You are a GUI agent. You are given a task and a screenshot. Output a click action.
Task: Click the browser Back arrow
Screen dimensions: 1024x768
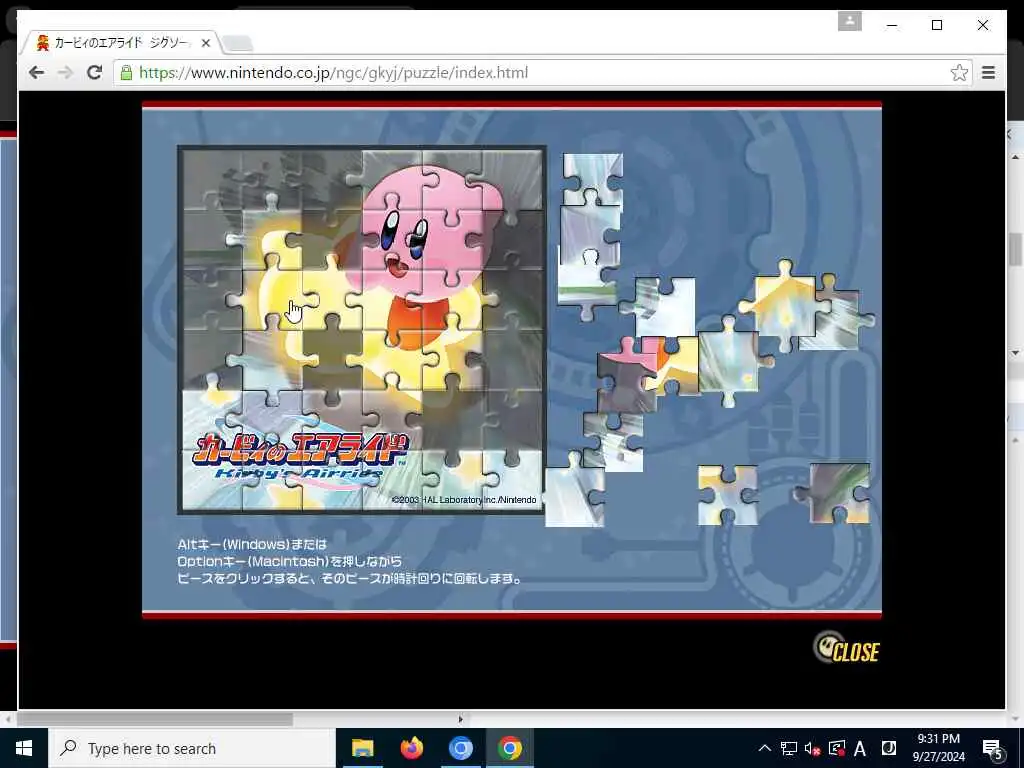click(37, 72)
